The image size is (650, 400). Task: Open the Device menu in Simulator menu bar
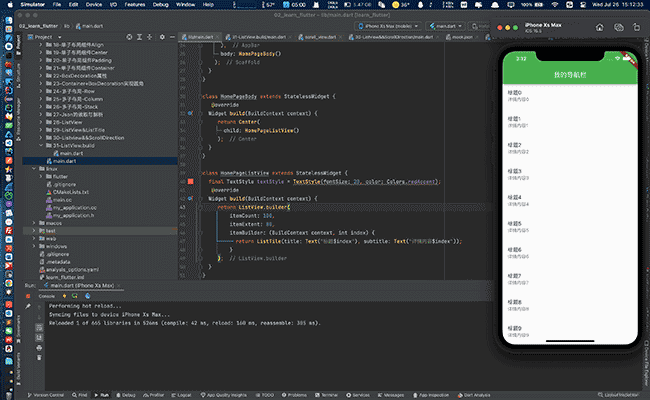[x=94, y=5]
